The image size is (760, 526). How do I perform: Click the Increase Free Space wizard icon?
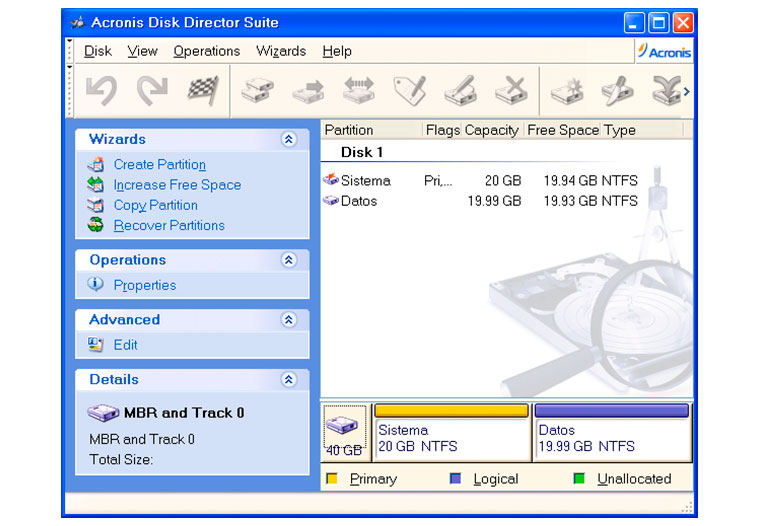coord(96,185)
